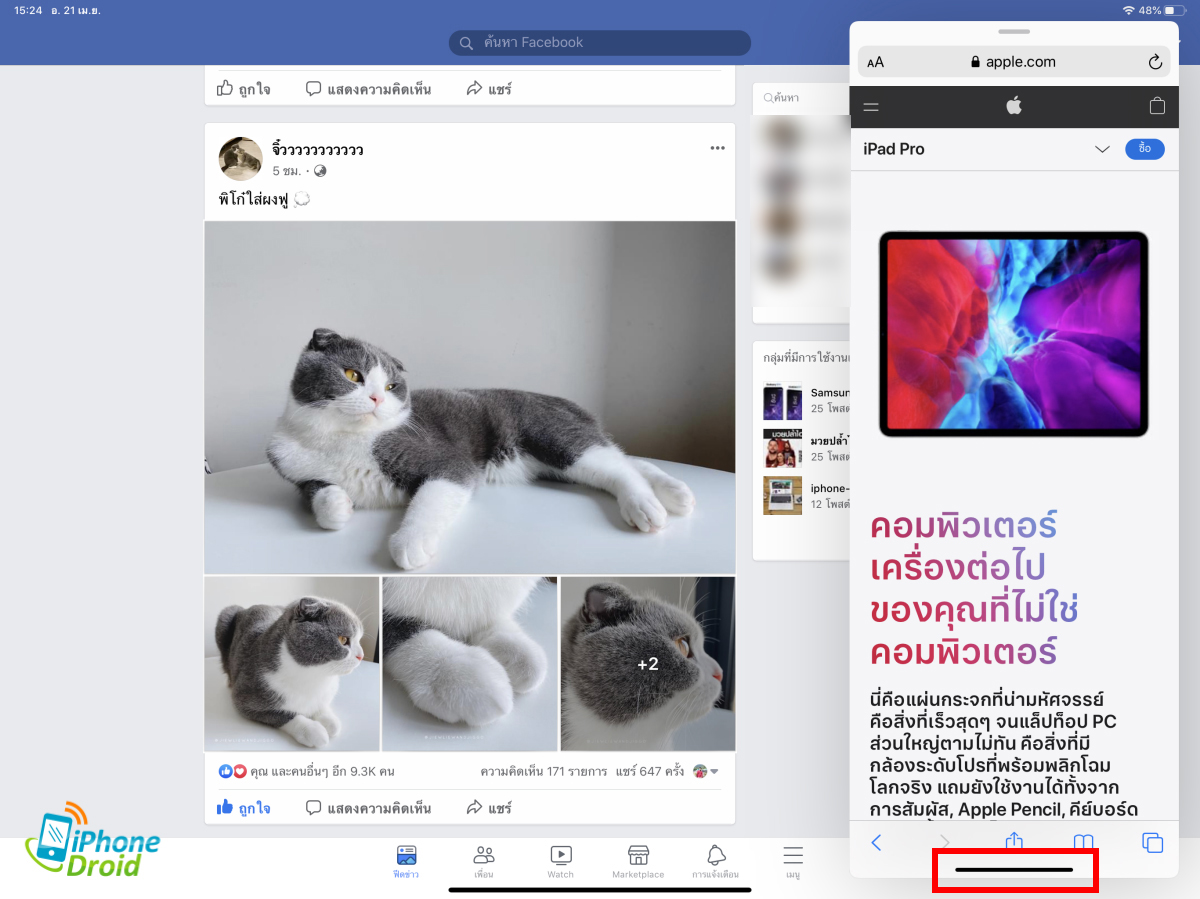Reload the apple.com page in Safari
The height and width of the screenshot is (899, 1200).
click(x=1155, y=62)
